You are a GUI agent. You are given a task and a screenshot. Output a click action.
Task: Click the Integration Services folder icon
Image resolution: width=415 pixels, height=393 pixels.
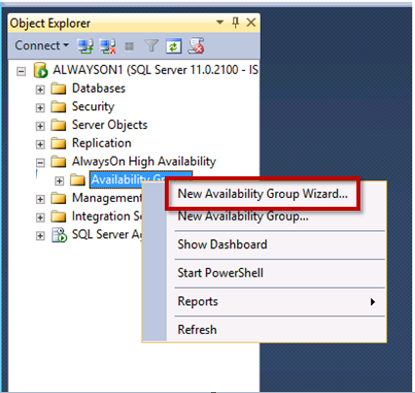[59, 217]
